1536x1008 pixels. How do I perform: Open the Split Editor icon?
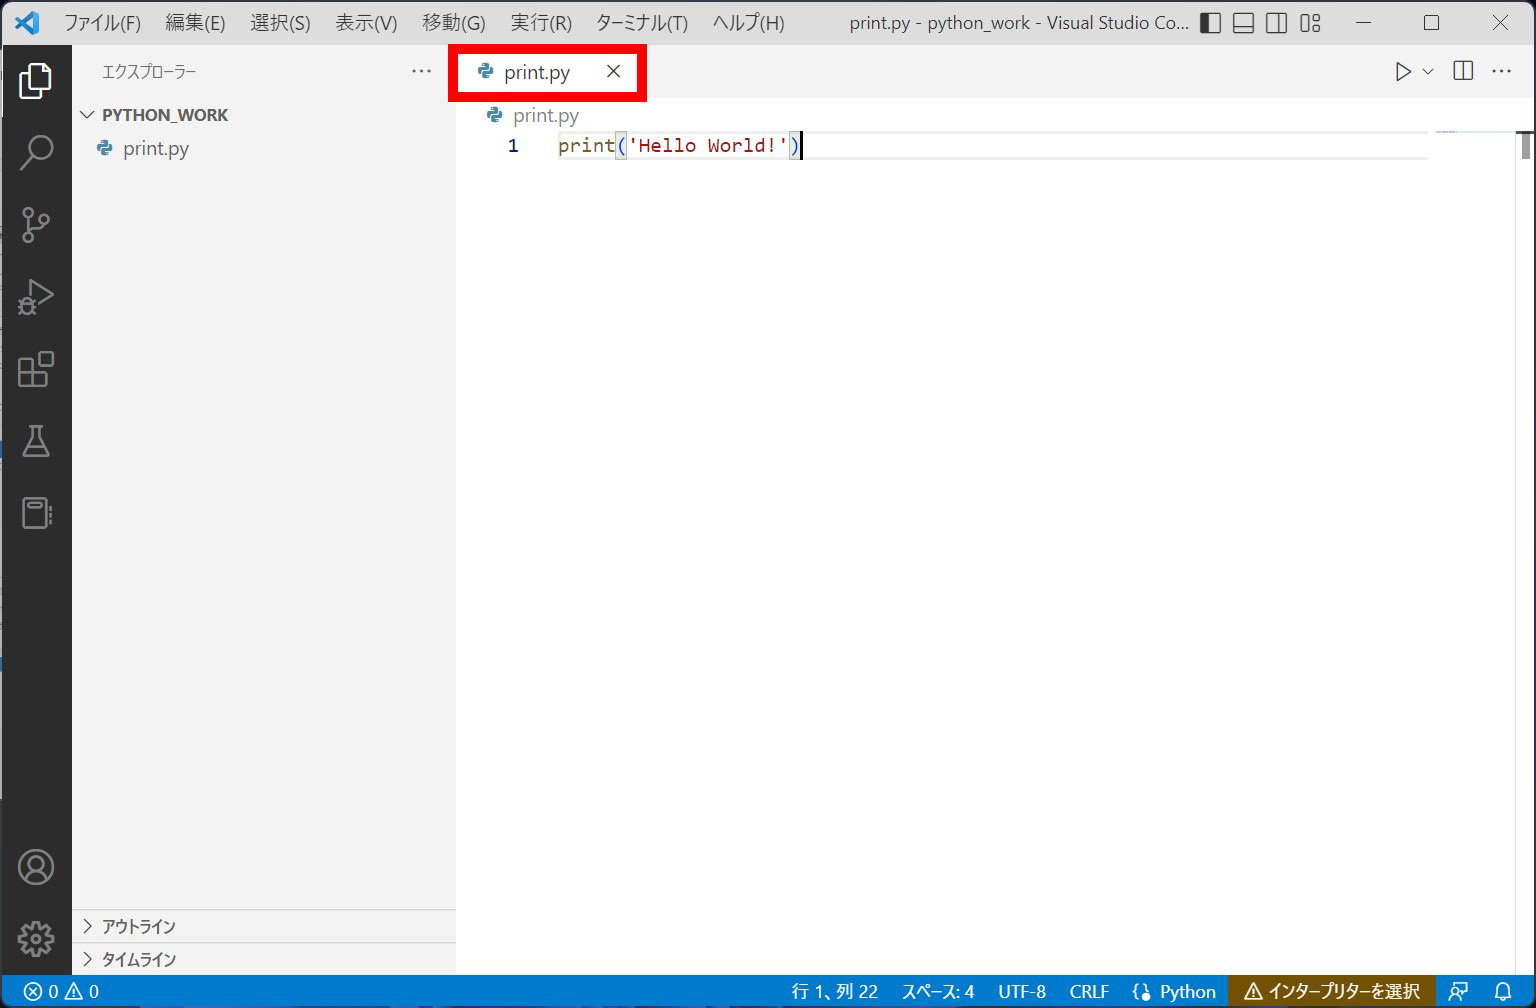pyautogui.click(x=1462, y=71)
